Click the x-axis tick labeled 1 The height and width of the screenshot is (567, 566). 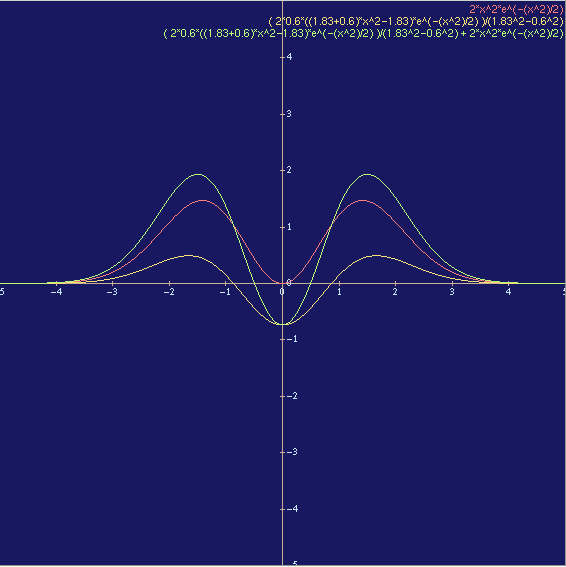(339, 292)
